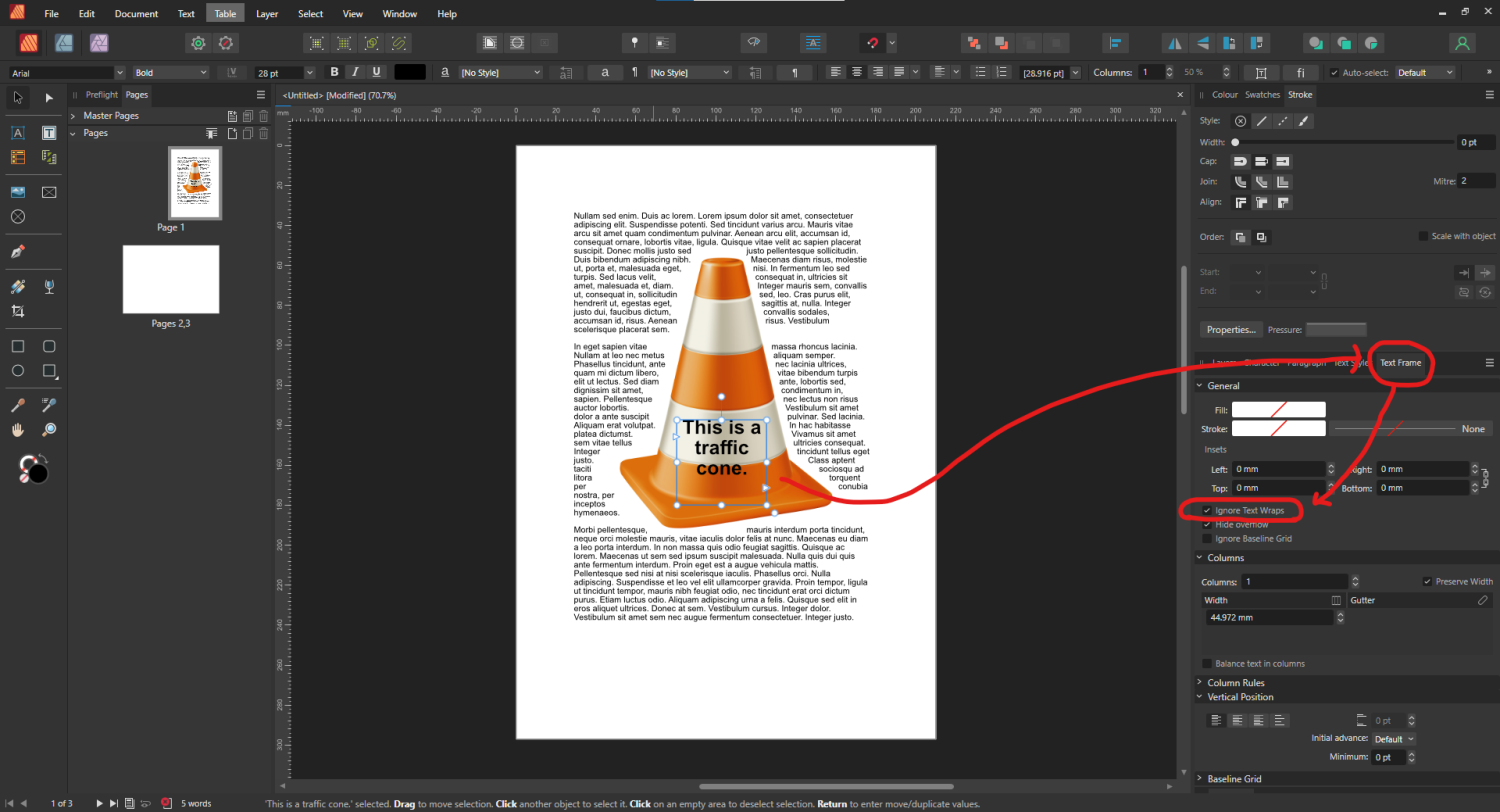Enable Balance text in columns
Image resolution: width=1500 pixels, height=812 pixels.
1208,663
